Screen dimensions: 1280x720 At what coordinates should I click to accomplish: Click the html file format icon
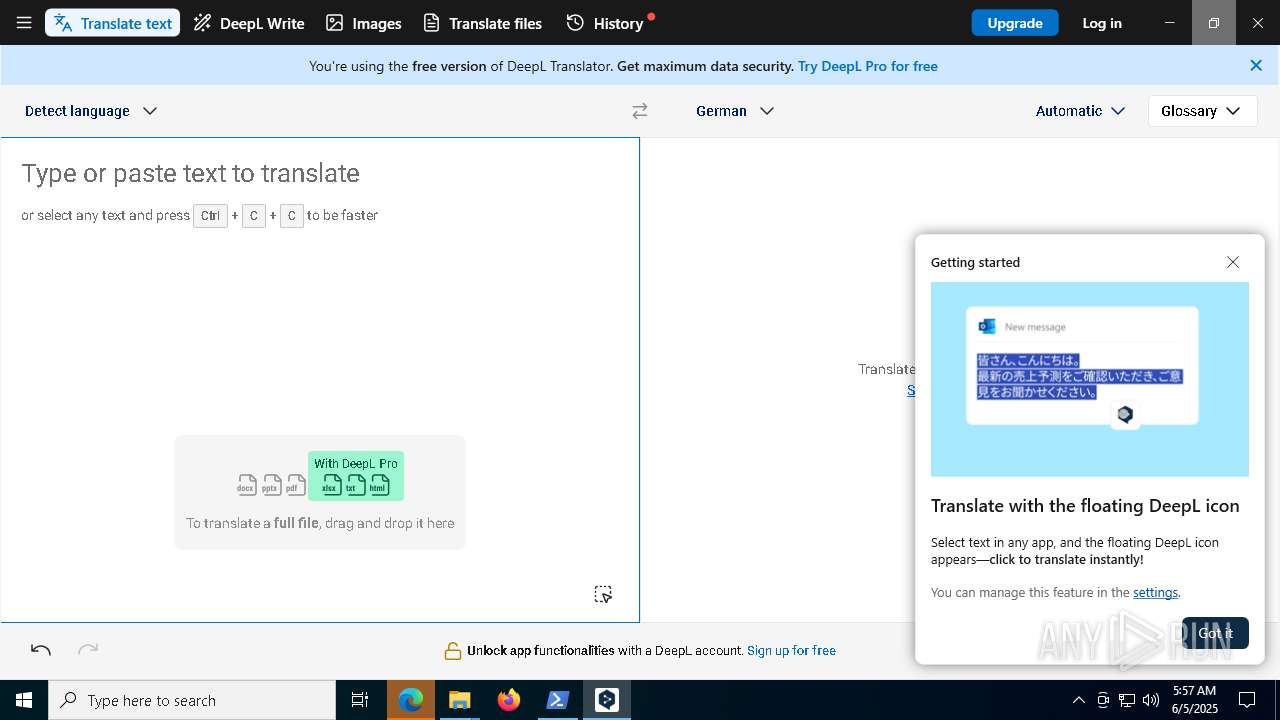[x=379, y=485]
